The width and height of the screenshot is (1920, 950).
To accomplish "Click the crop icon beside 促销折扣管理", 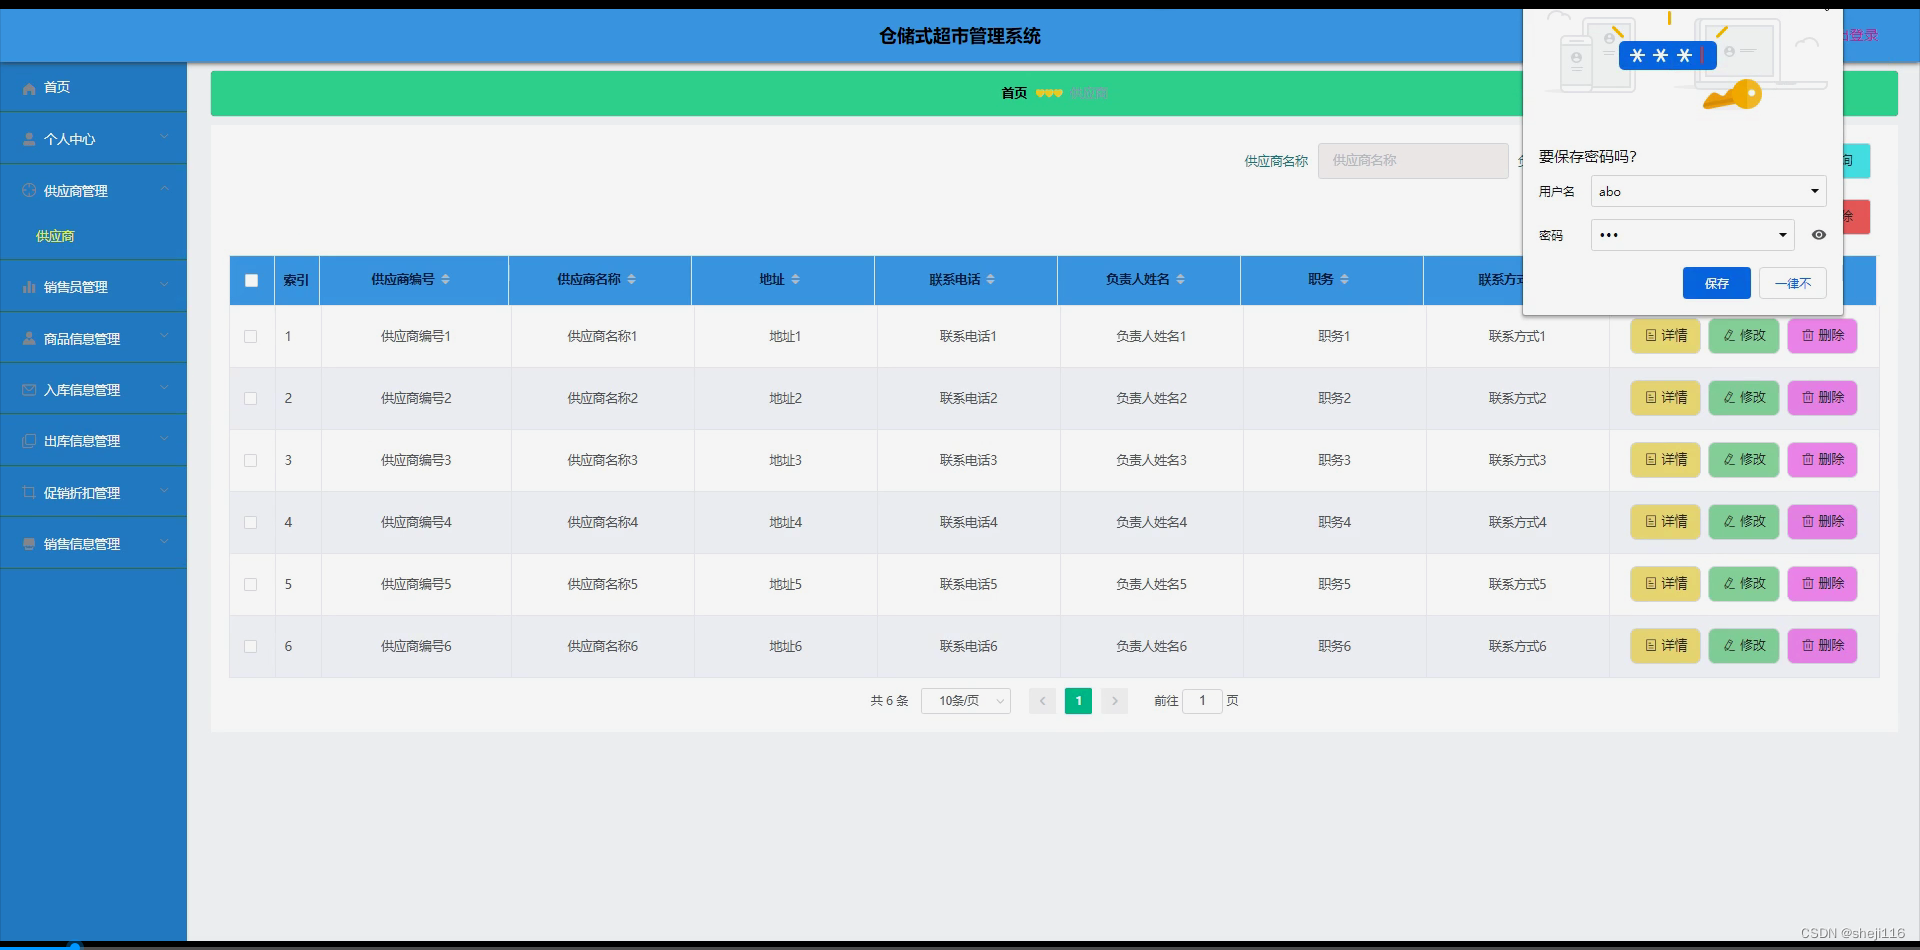I will coord(29,492).
